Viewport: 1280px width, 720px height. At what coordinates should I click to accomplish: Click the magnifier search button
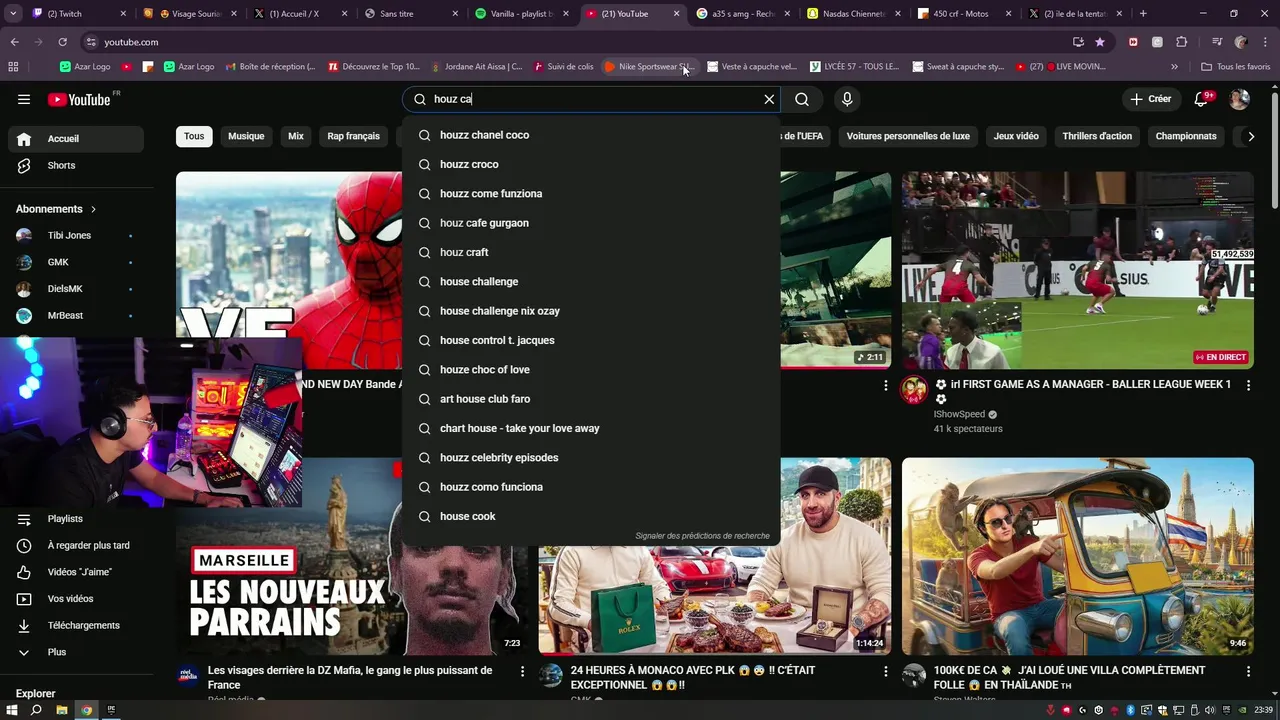point(802,99)
